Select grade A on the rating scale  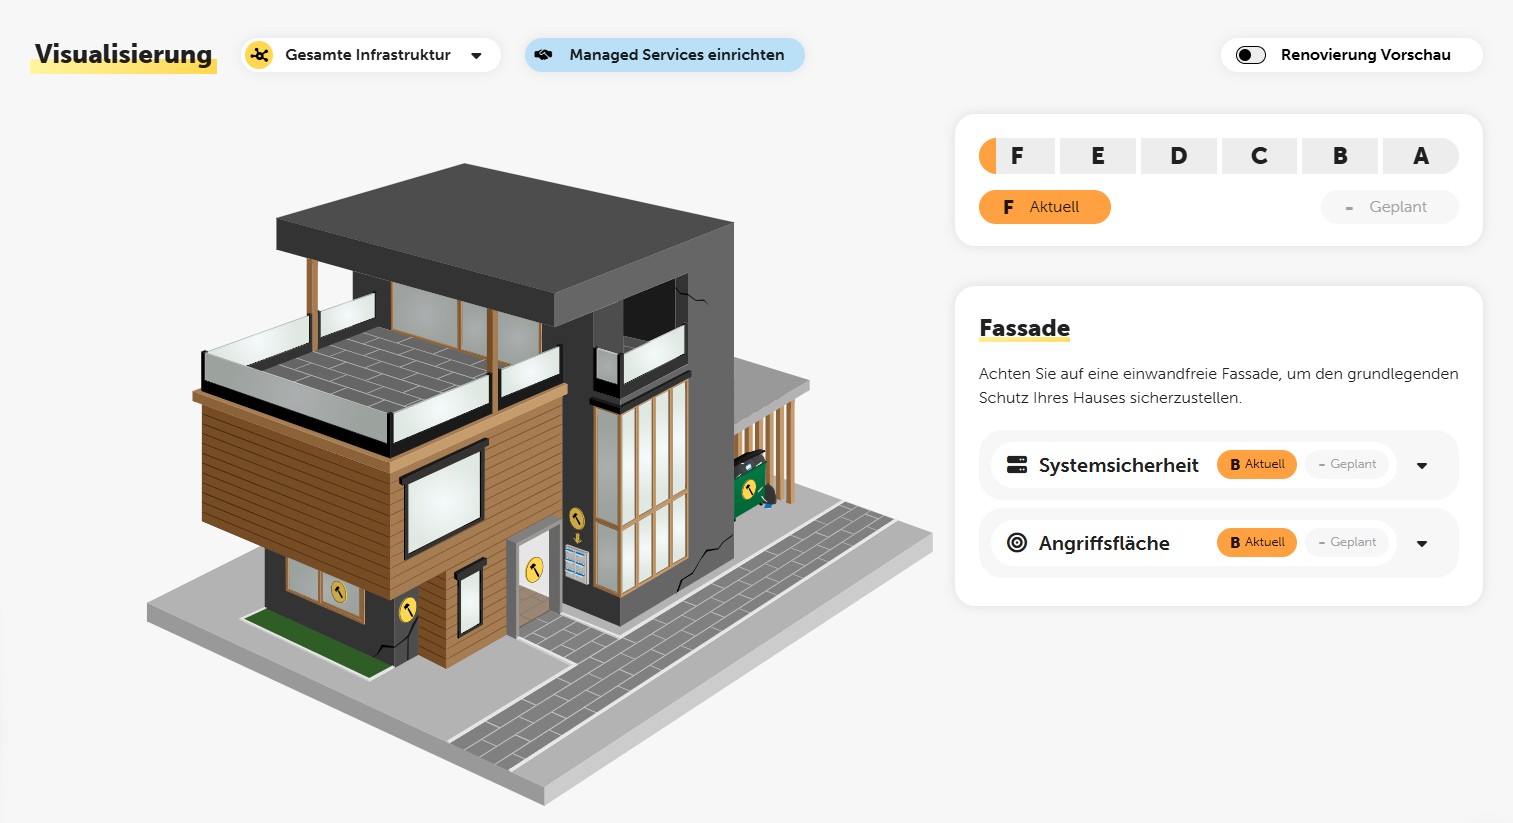coord(1420,156)
